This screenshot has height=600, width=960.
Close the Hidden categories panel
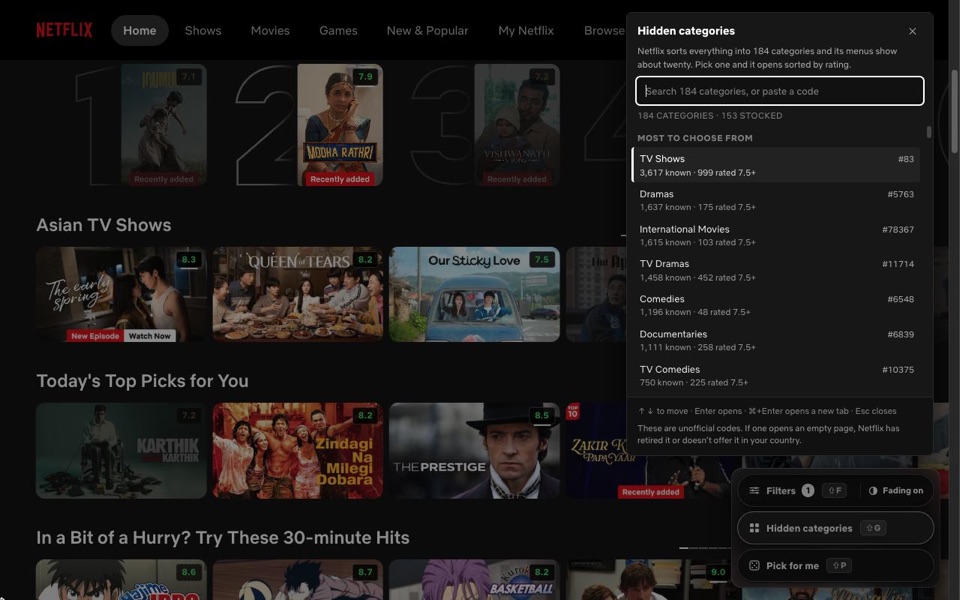912,31
